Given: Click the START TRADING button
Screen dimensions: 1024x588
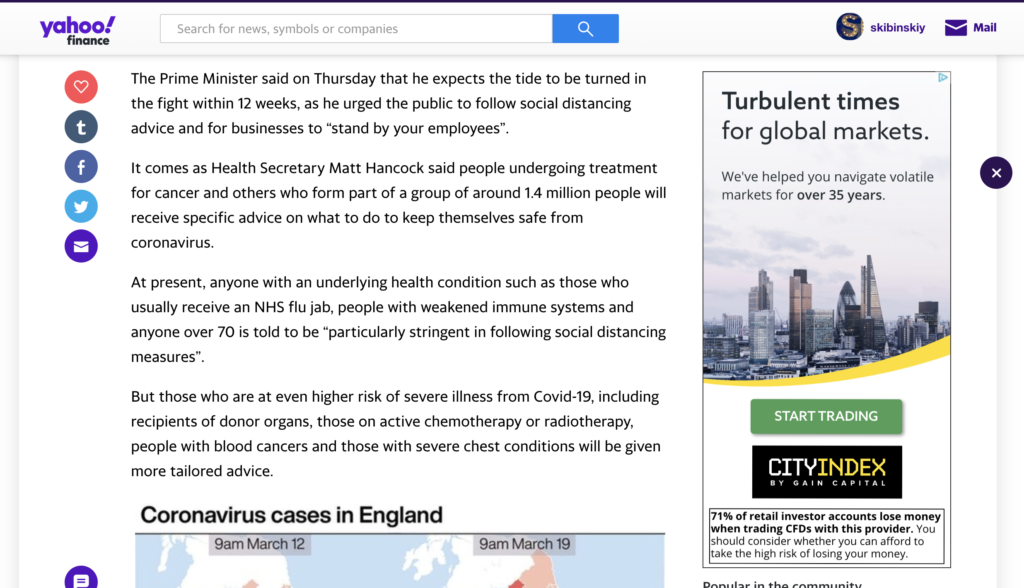Looking at the screenshot, I should (x=826, y=416).
